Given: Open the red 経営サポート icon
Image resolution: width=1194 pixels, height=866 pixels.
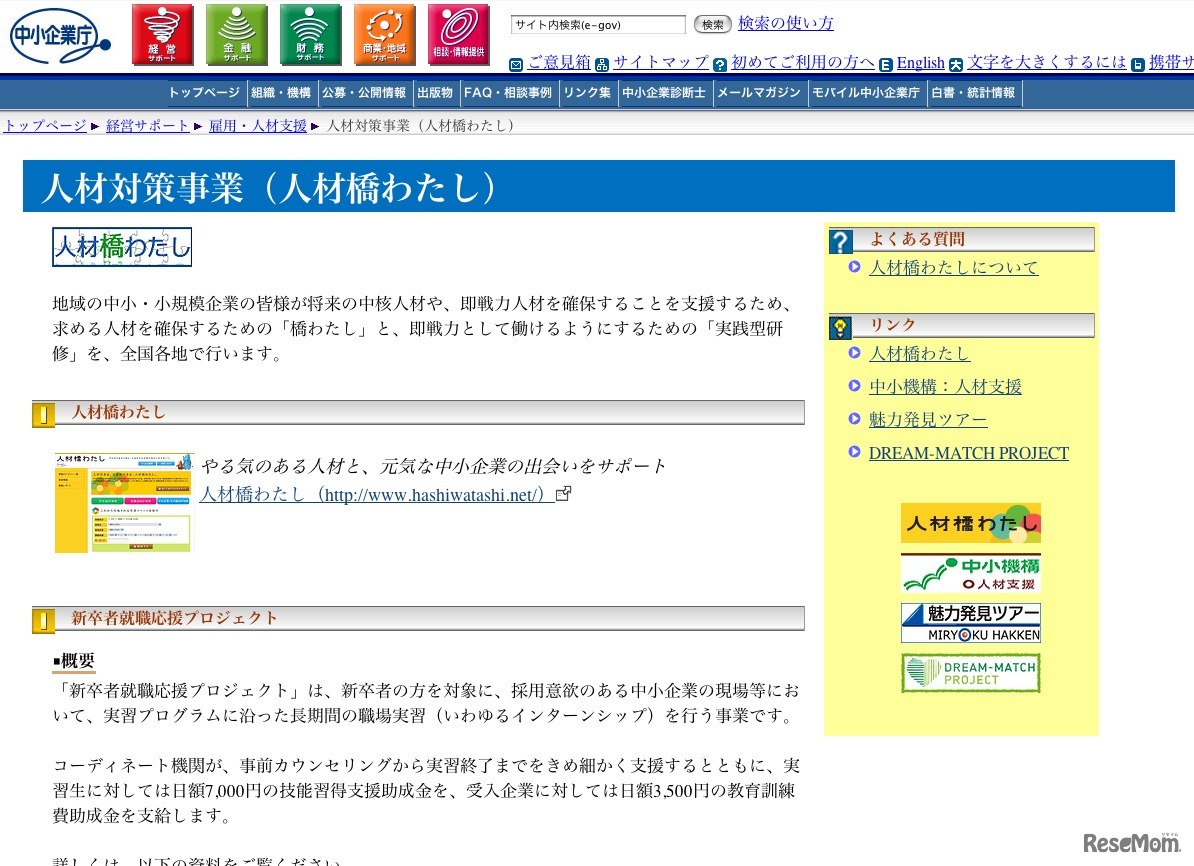Looking at the screenshot, I should pos(162,35).
